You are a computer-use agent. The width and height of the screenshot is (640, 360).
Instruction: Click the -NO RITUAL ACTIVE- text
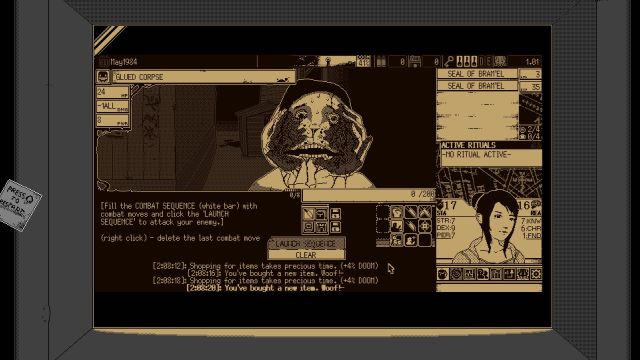coord(476,155)
